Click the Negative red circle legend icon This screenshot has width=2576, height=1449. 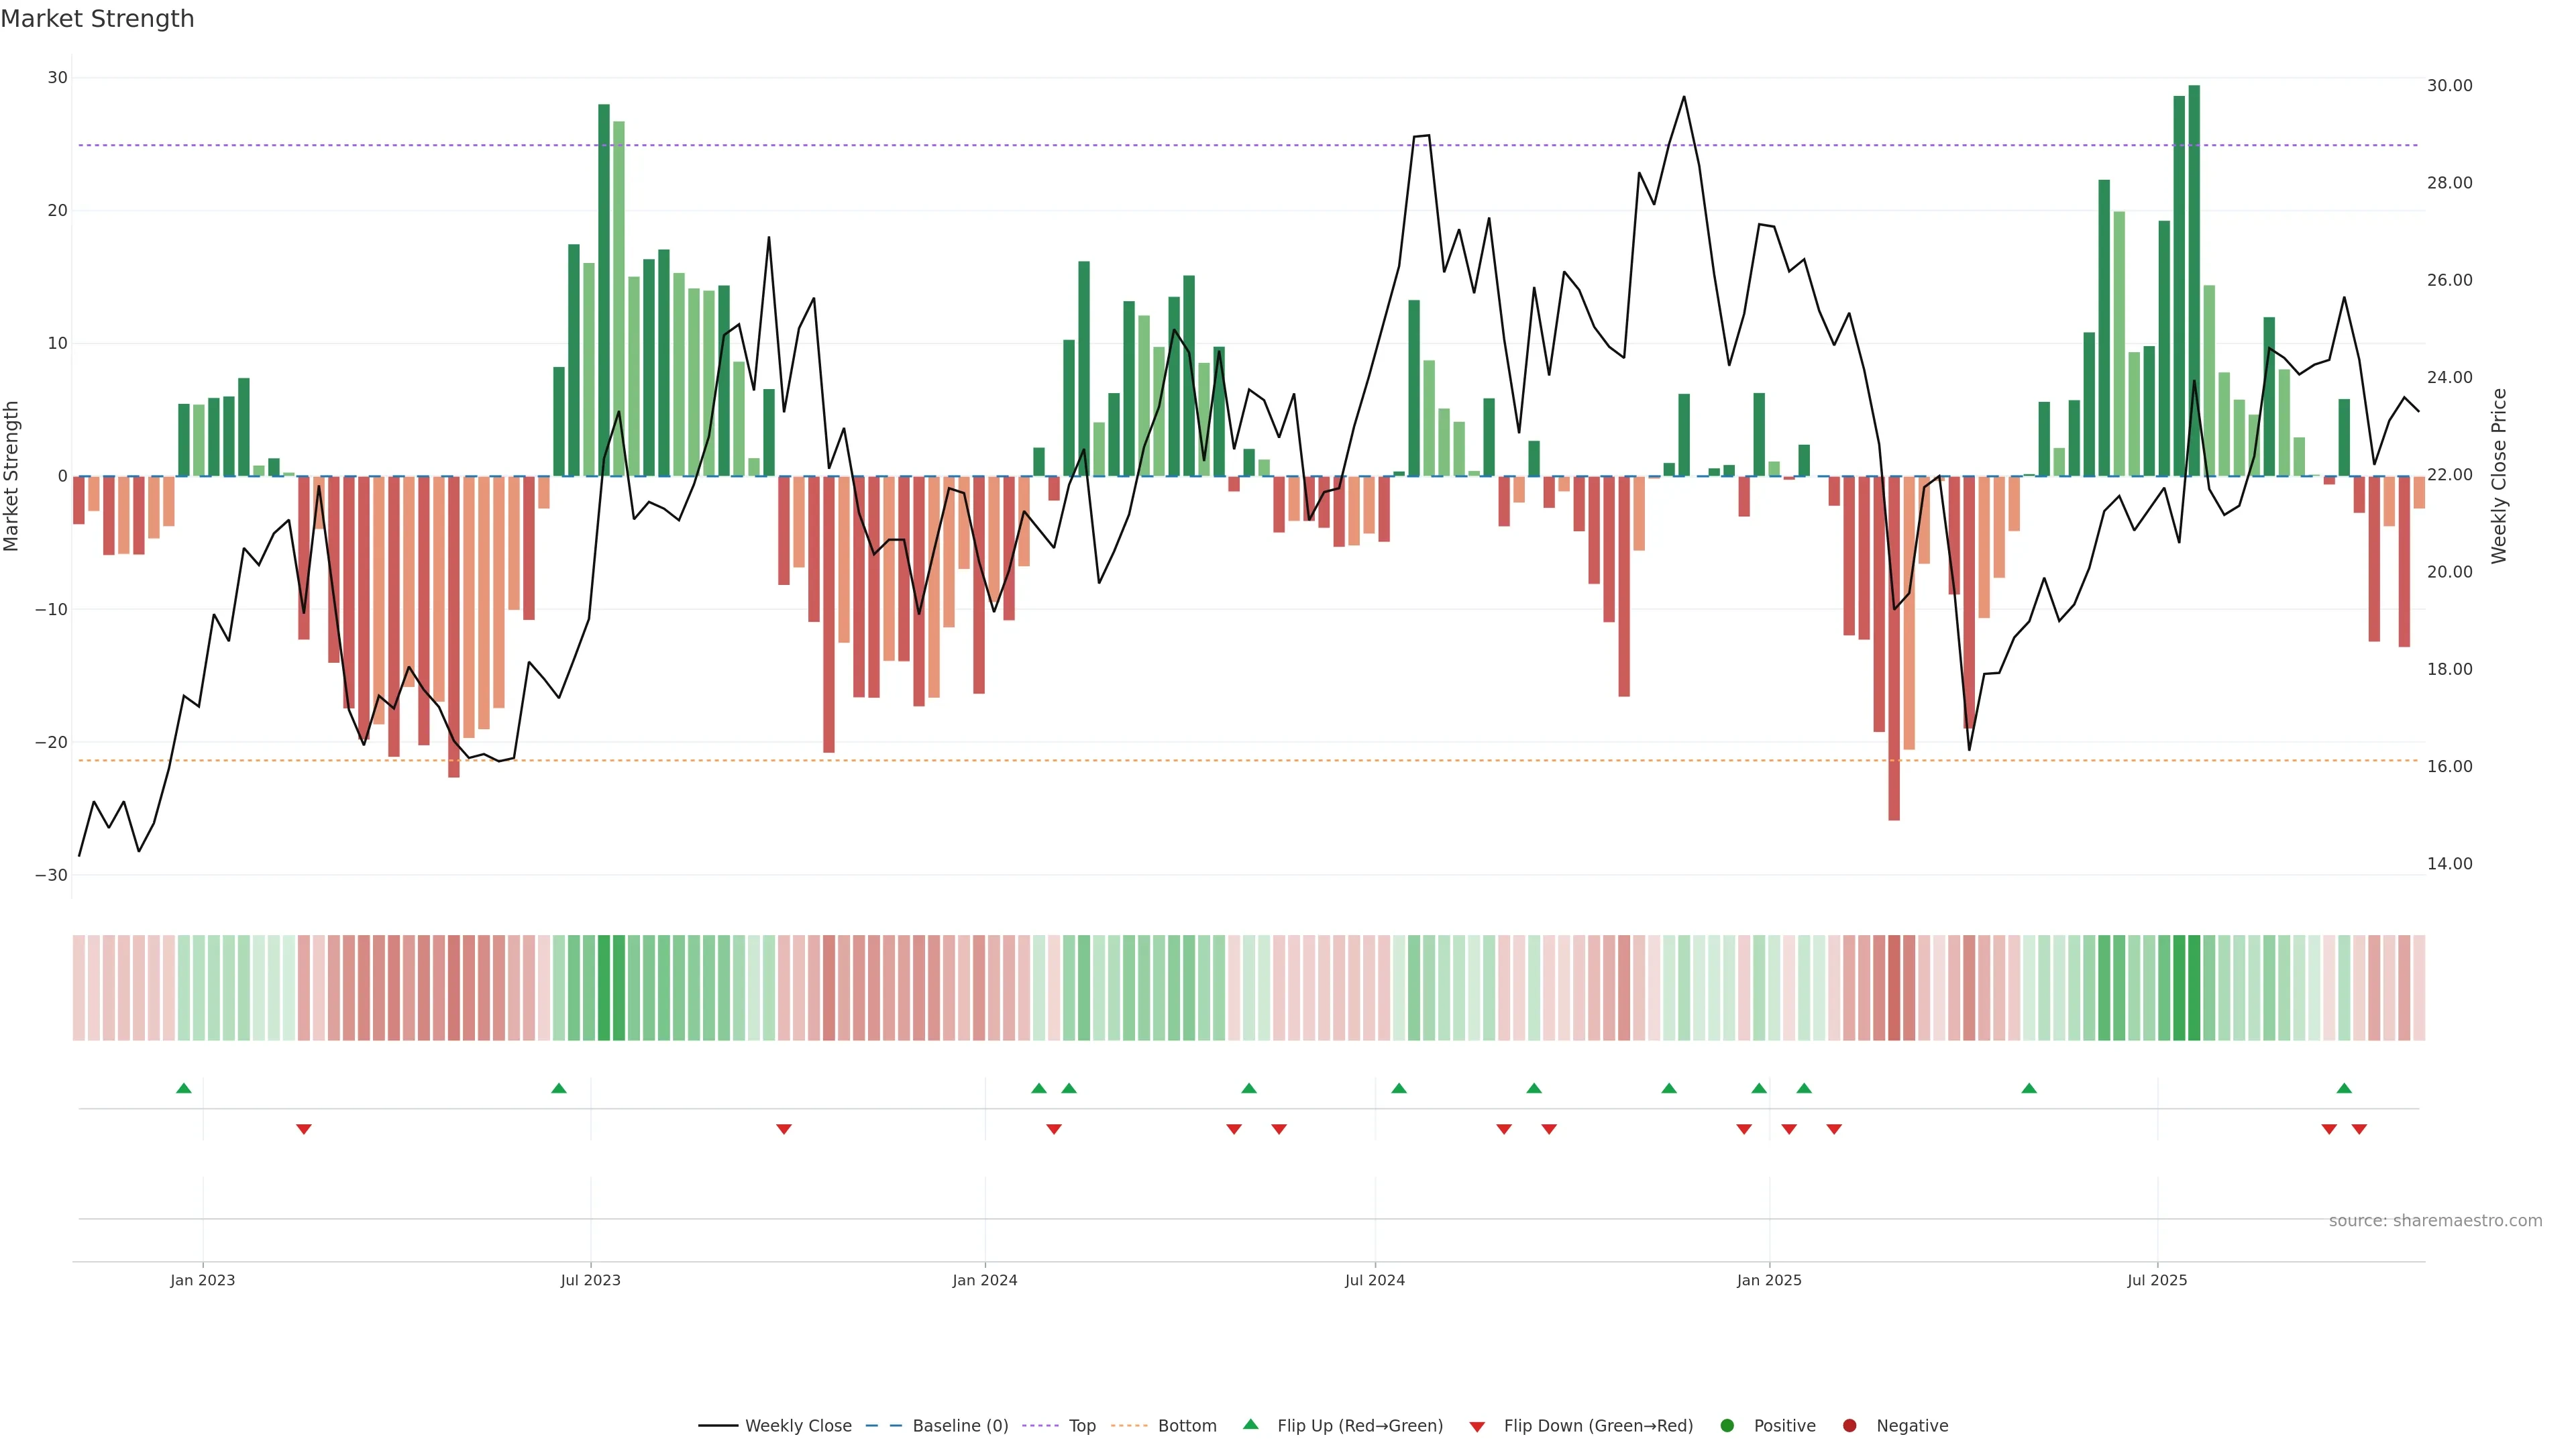pos(1849,1426)
